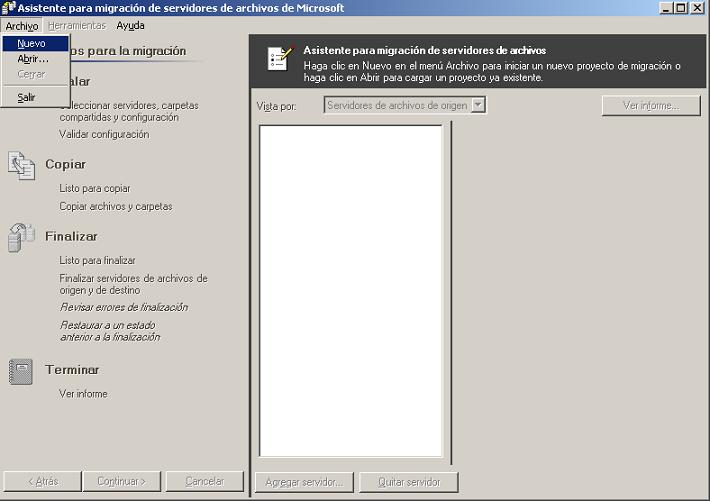Minimize the migration wizard window

(x=667, y=8)
